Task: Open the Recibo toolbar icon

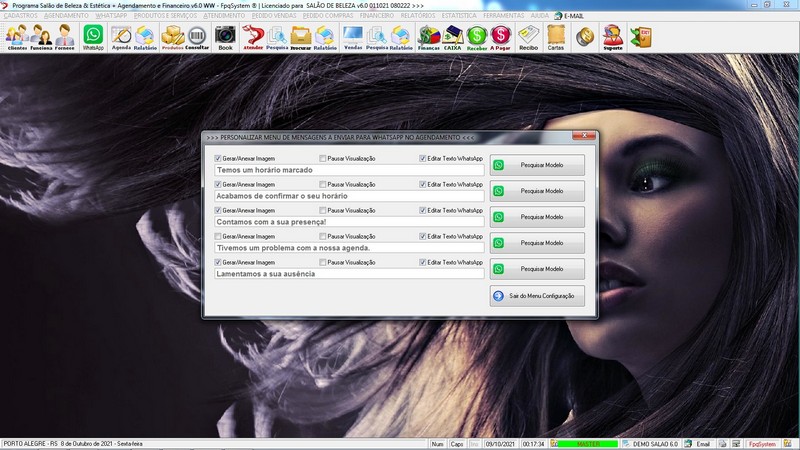Action: pyautogui.click(x=528, y=37)
